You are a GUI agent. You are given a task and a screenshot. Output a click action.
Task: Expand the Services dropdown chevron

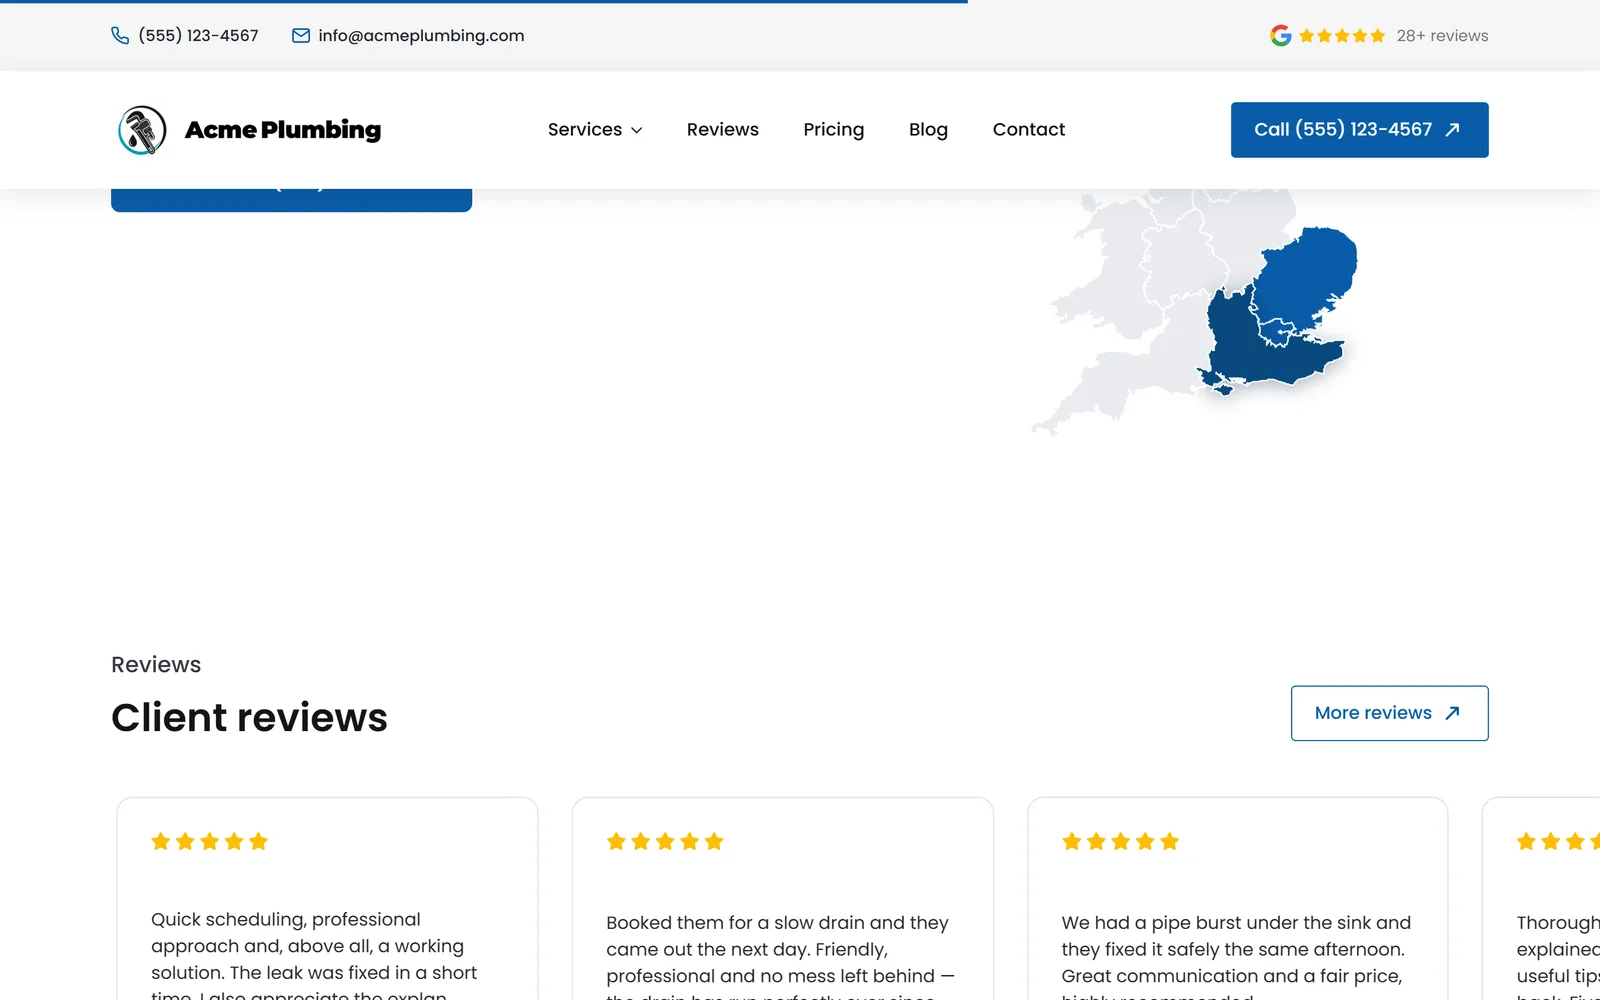[x=637, y=130]
